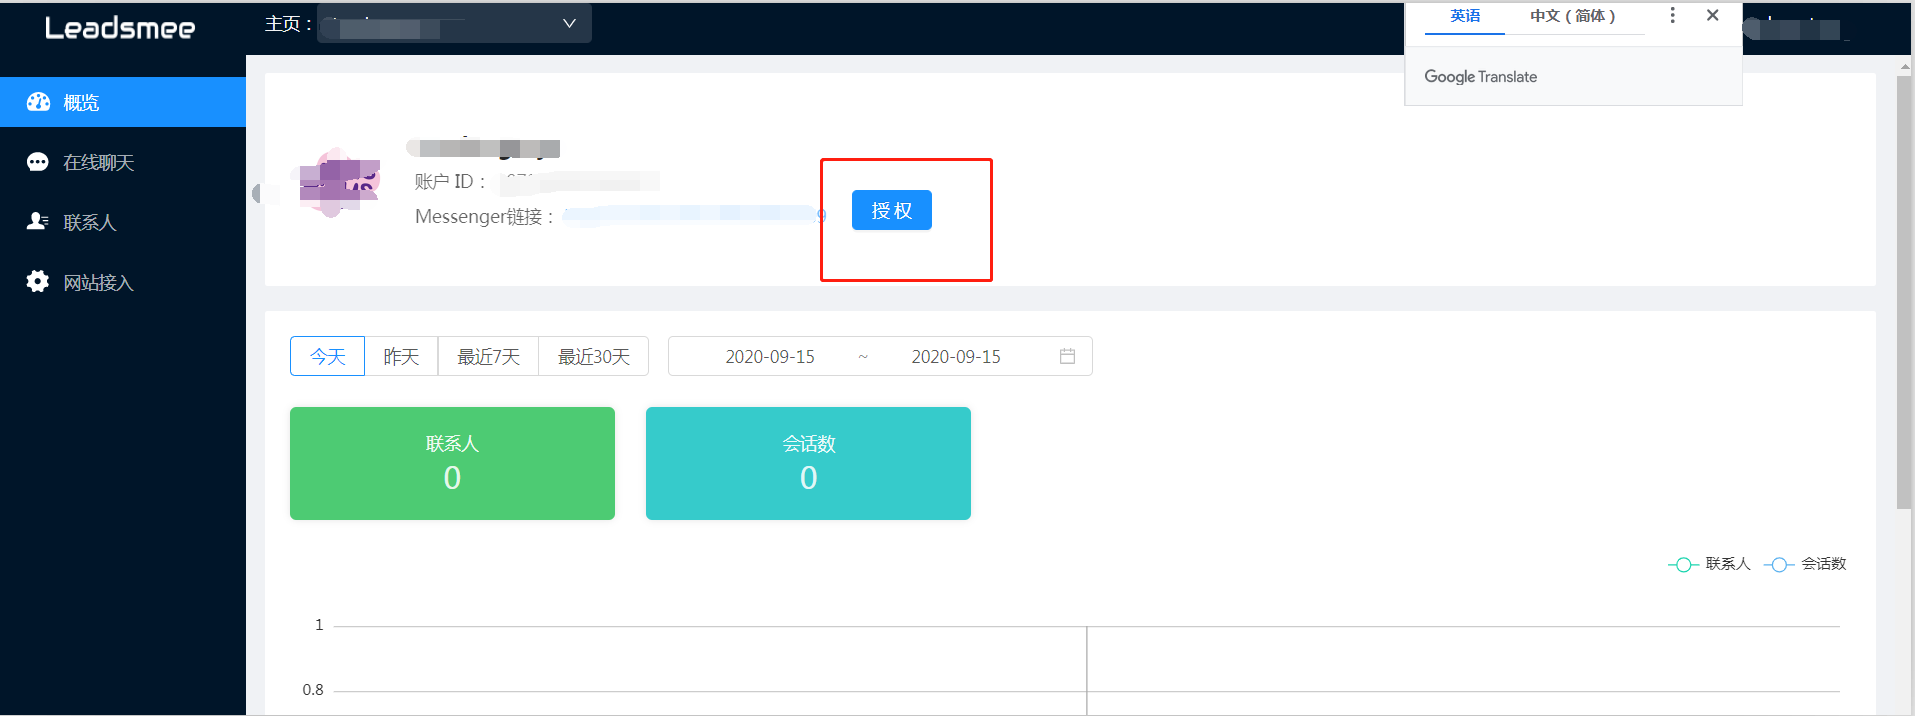Click the Overview dashboard icon in sidebar
1915x716 pixels.
click(38, 102)
